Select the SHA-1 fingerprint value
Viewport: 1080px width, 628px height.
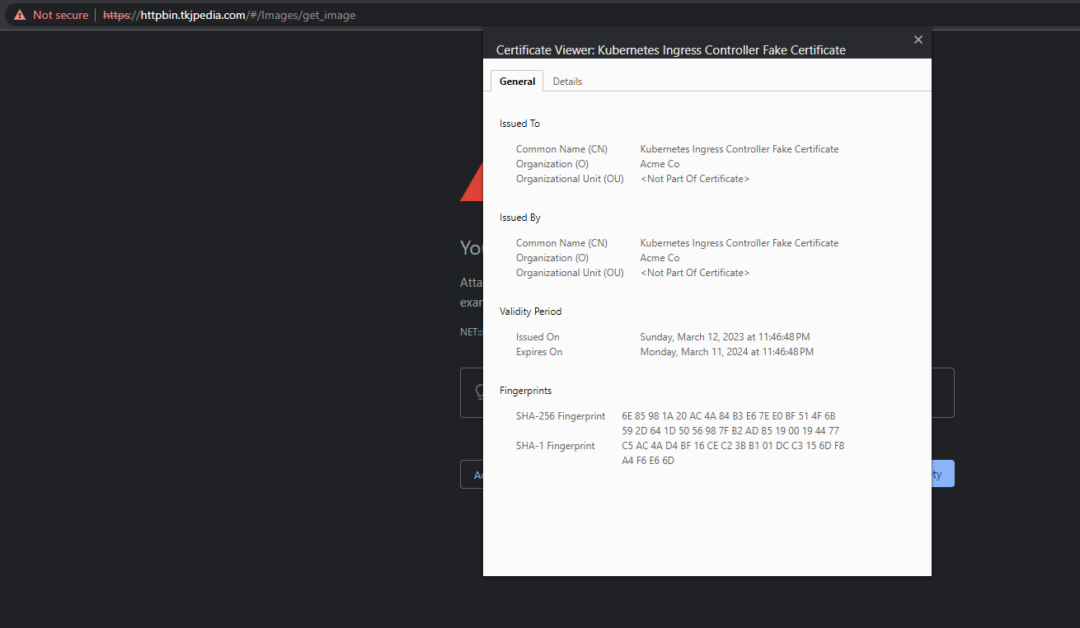(x=730, y=452)
